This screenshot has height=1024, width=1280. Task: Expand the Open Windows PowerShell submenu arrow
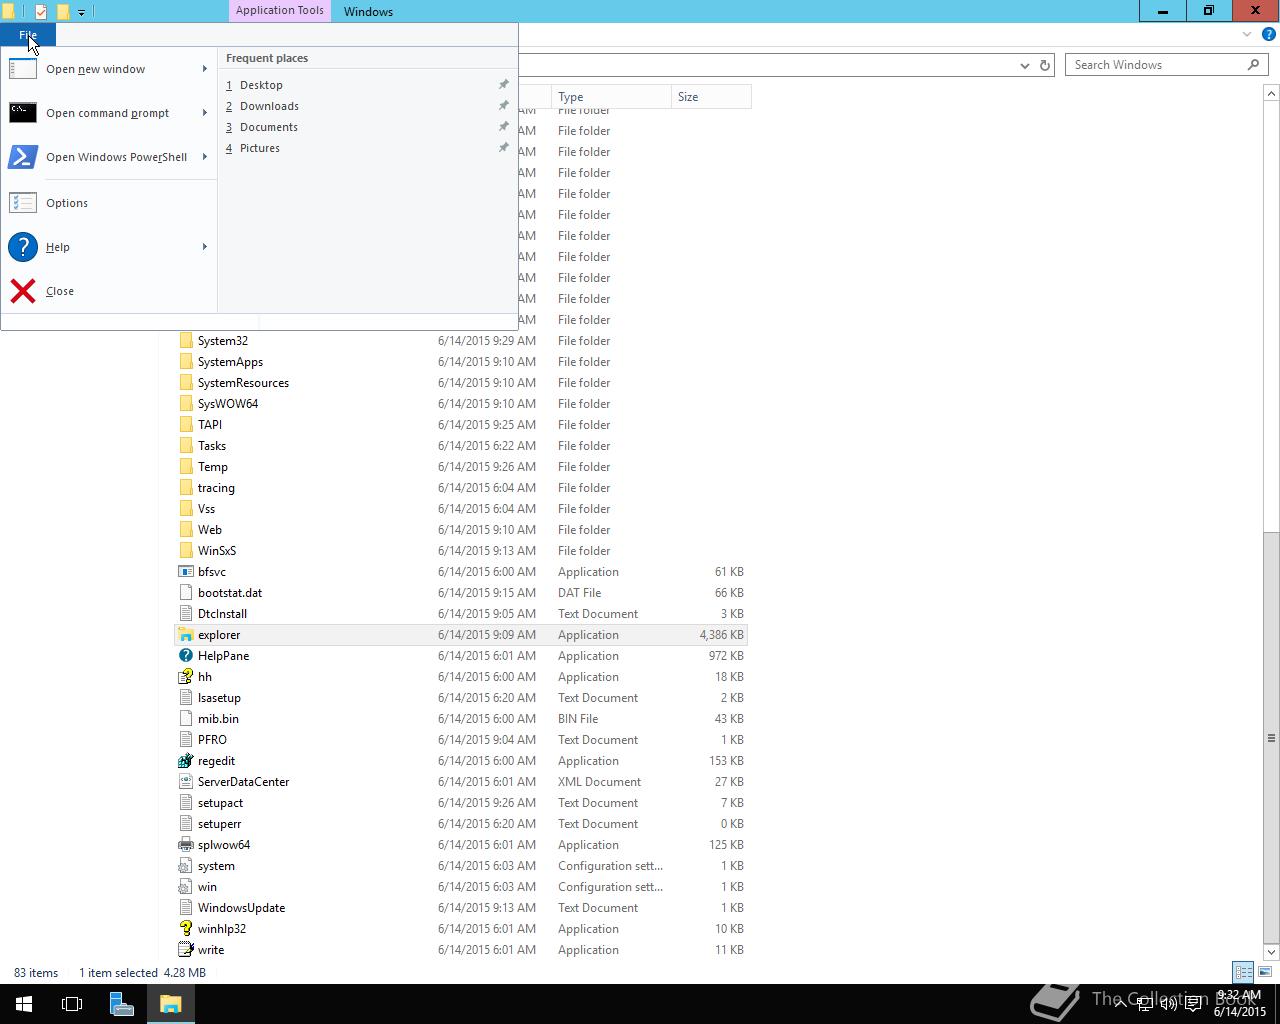pos(204,157)
